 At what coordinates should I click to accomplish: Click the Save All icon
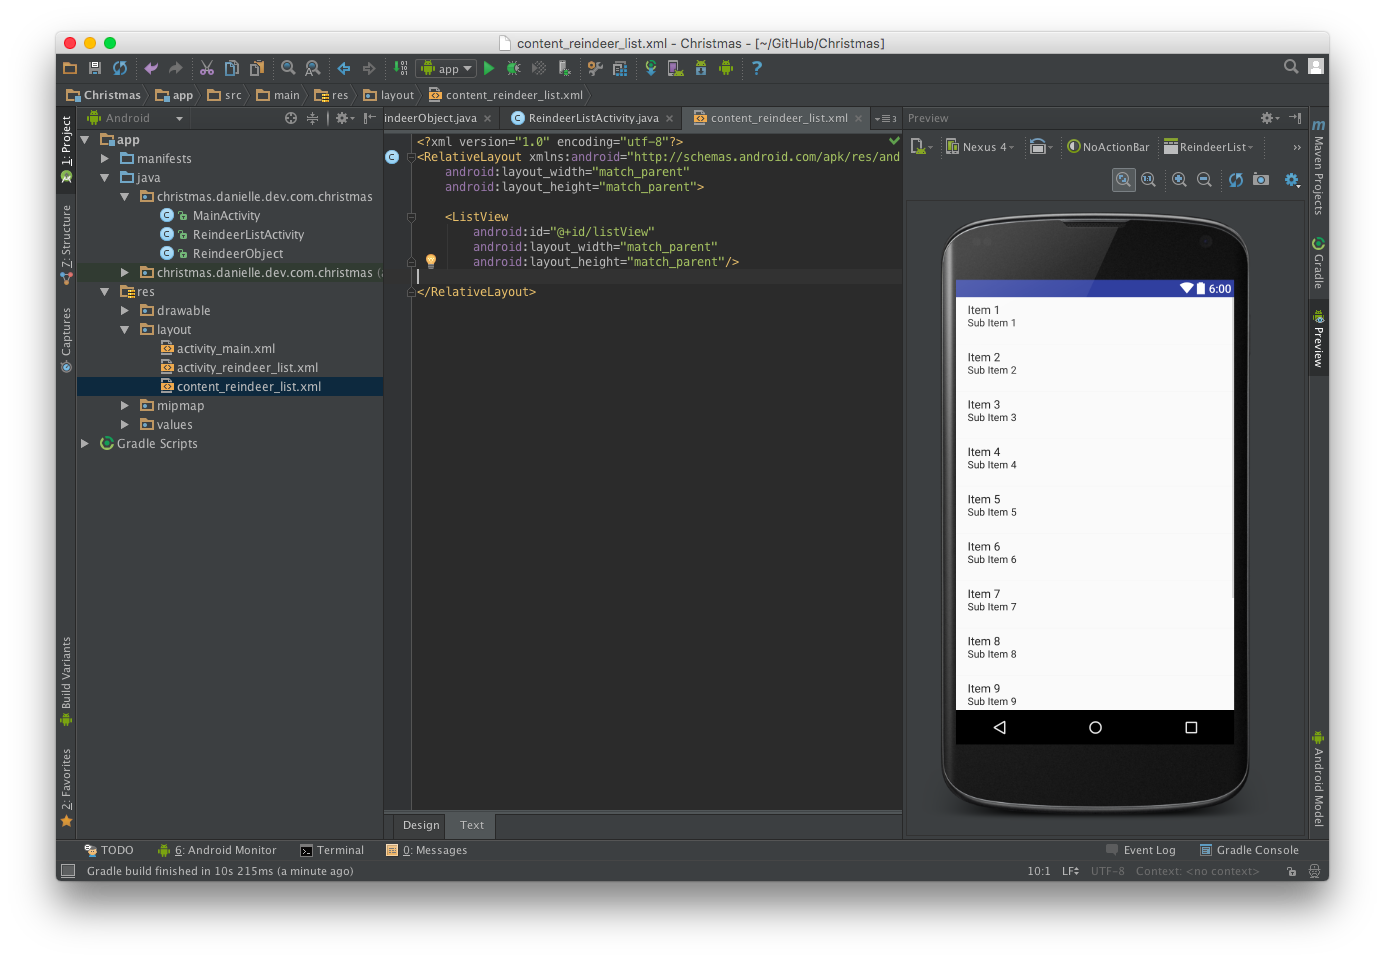(95, 68)
